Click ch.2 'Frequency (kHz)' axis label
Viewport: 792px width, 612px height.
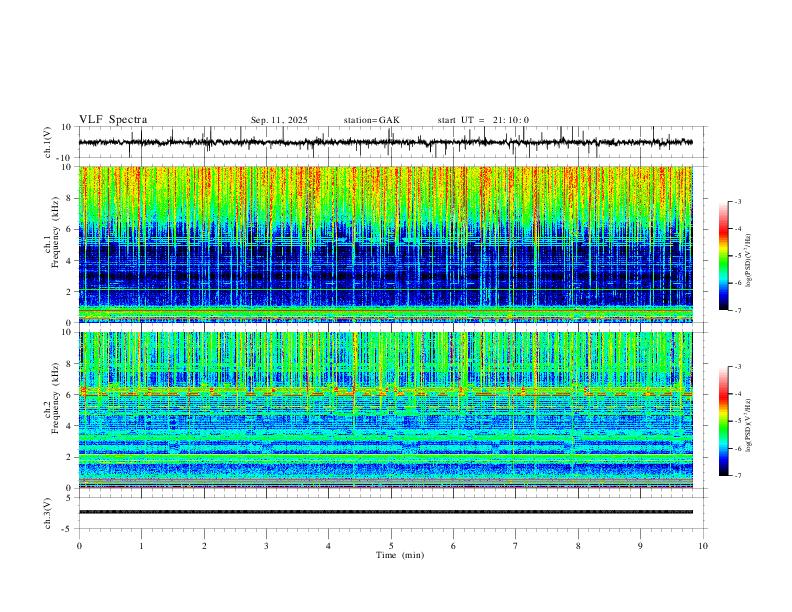55,397
